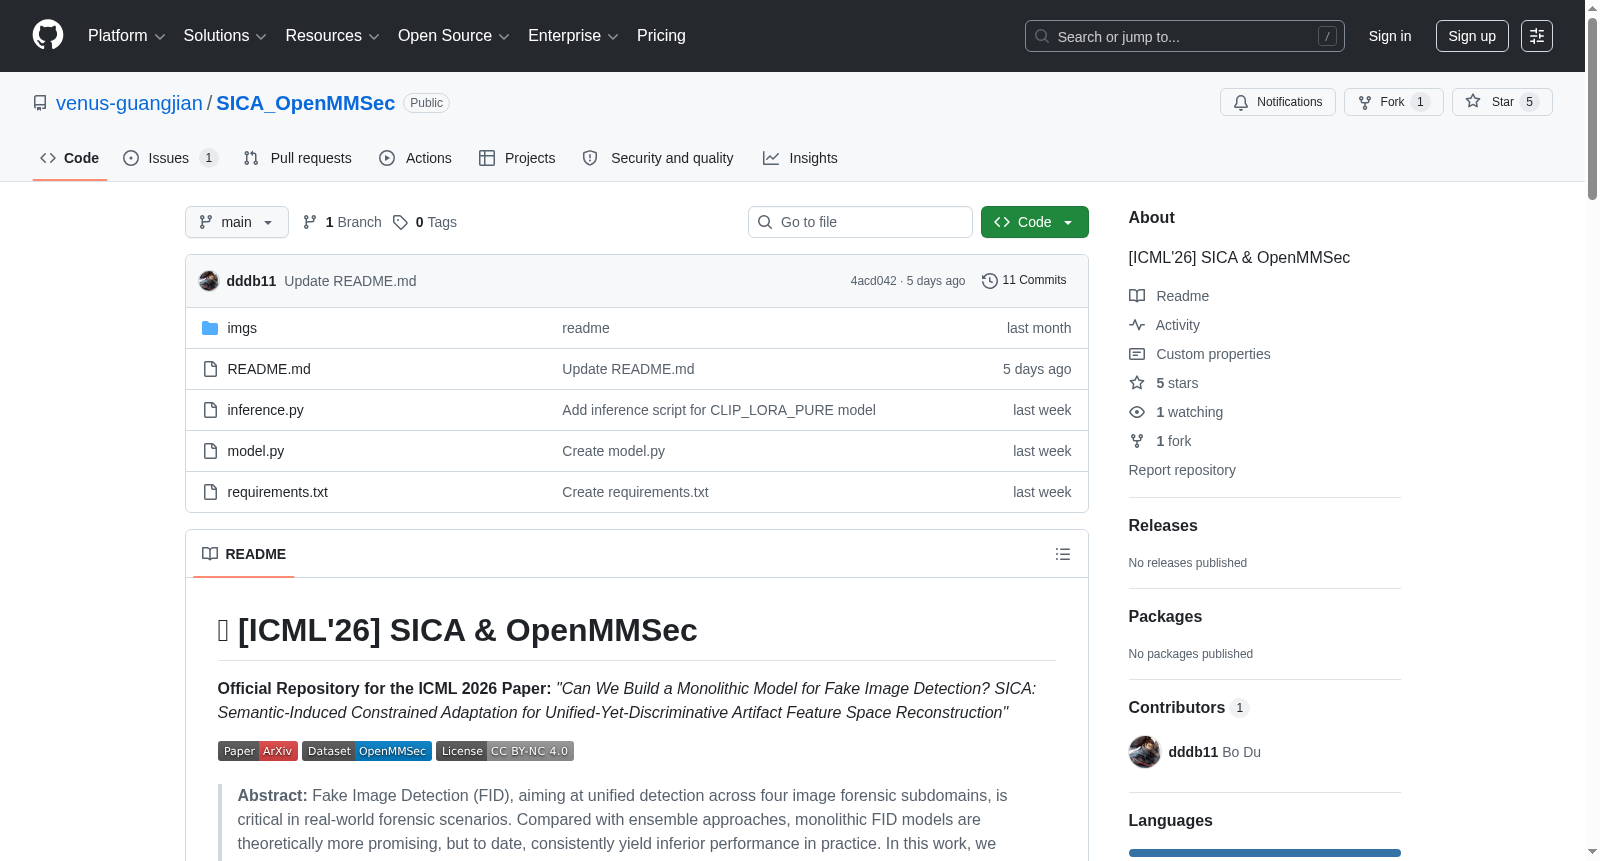Expand the Solutions menu
1600x861 pixels.
225,36
